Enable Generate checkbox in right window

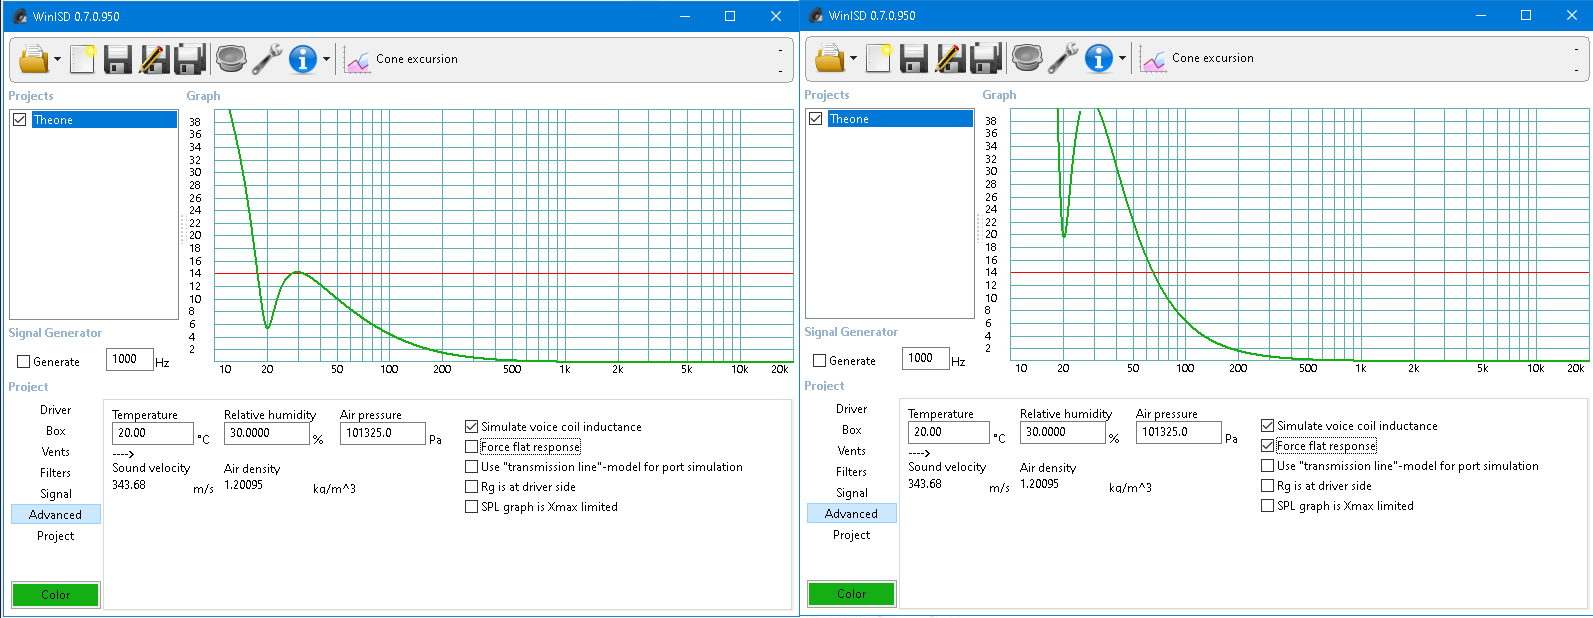point(819,361)
